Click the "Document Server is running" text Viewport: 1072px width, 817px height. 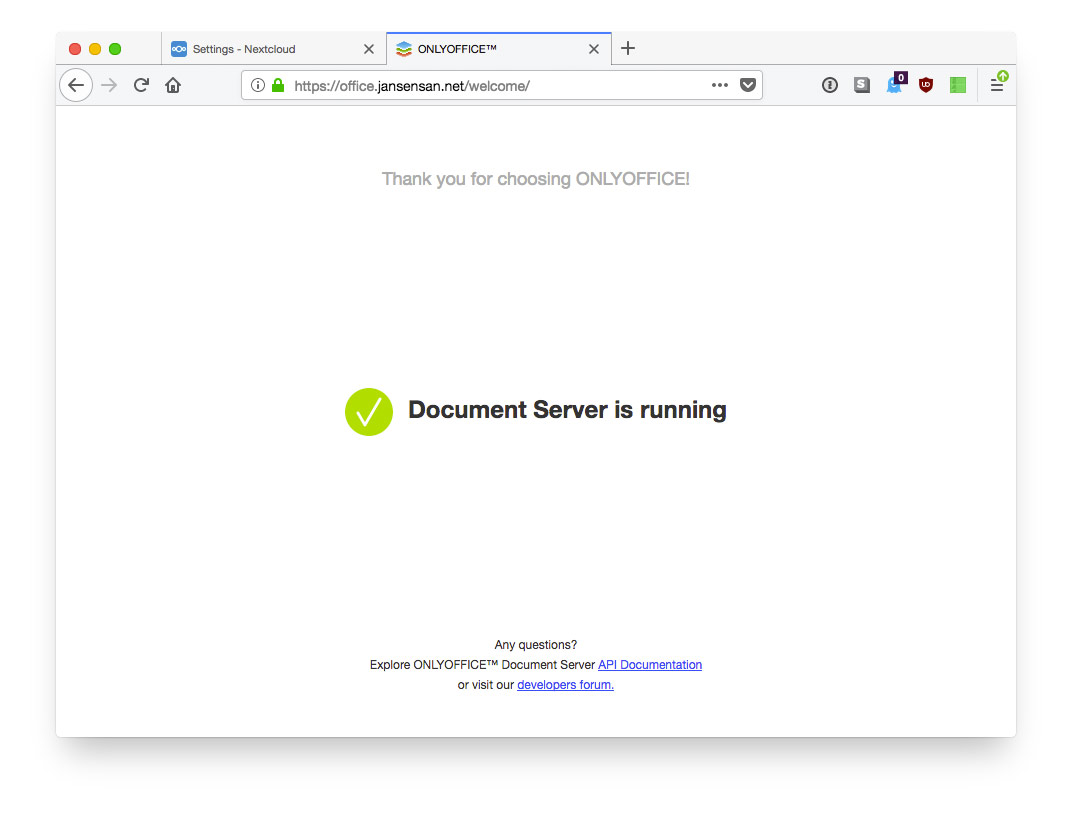tap(567, 410)
